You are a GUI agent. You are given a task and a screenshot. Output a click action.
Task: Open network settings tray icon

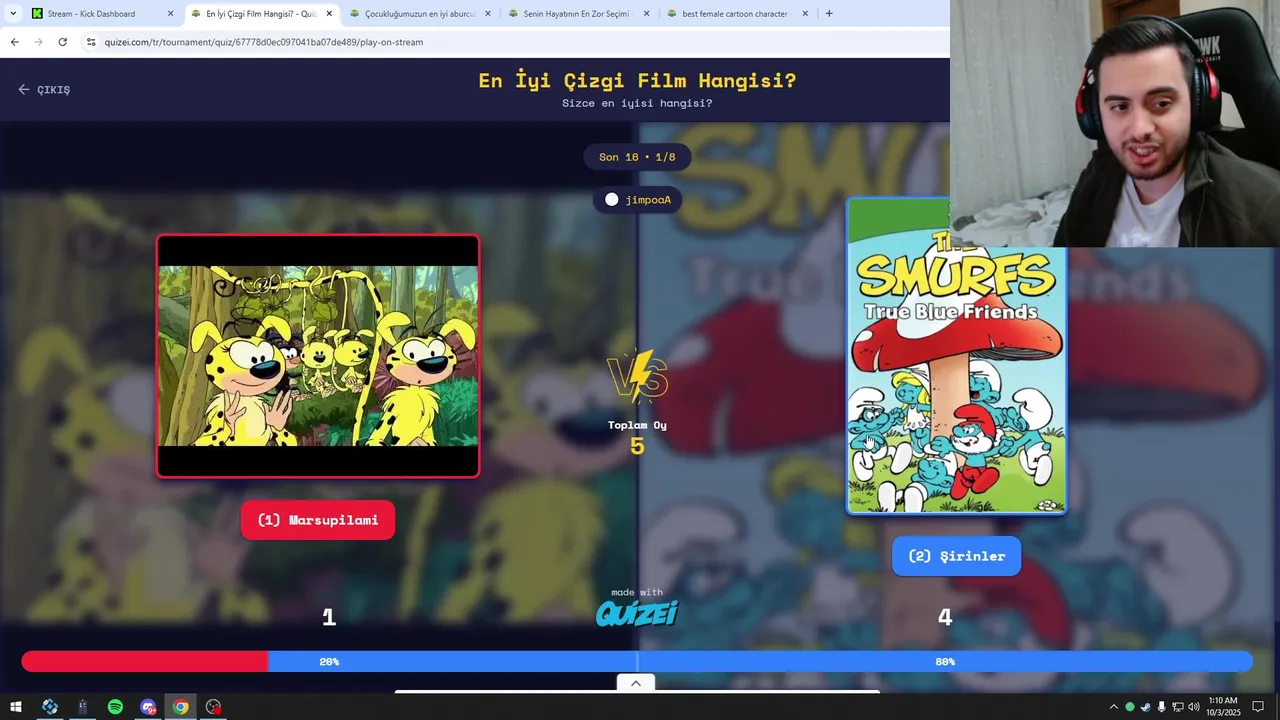pos(1177,707)
